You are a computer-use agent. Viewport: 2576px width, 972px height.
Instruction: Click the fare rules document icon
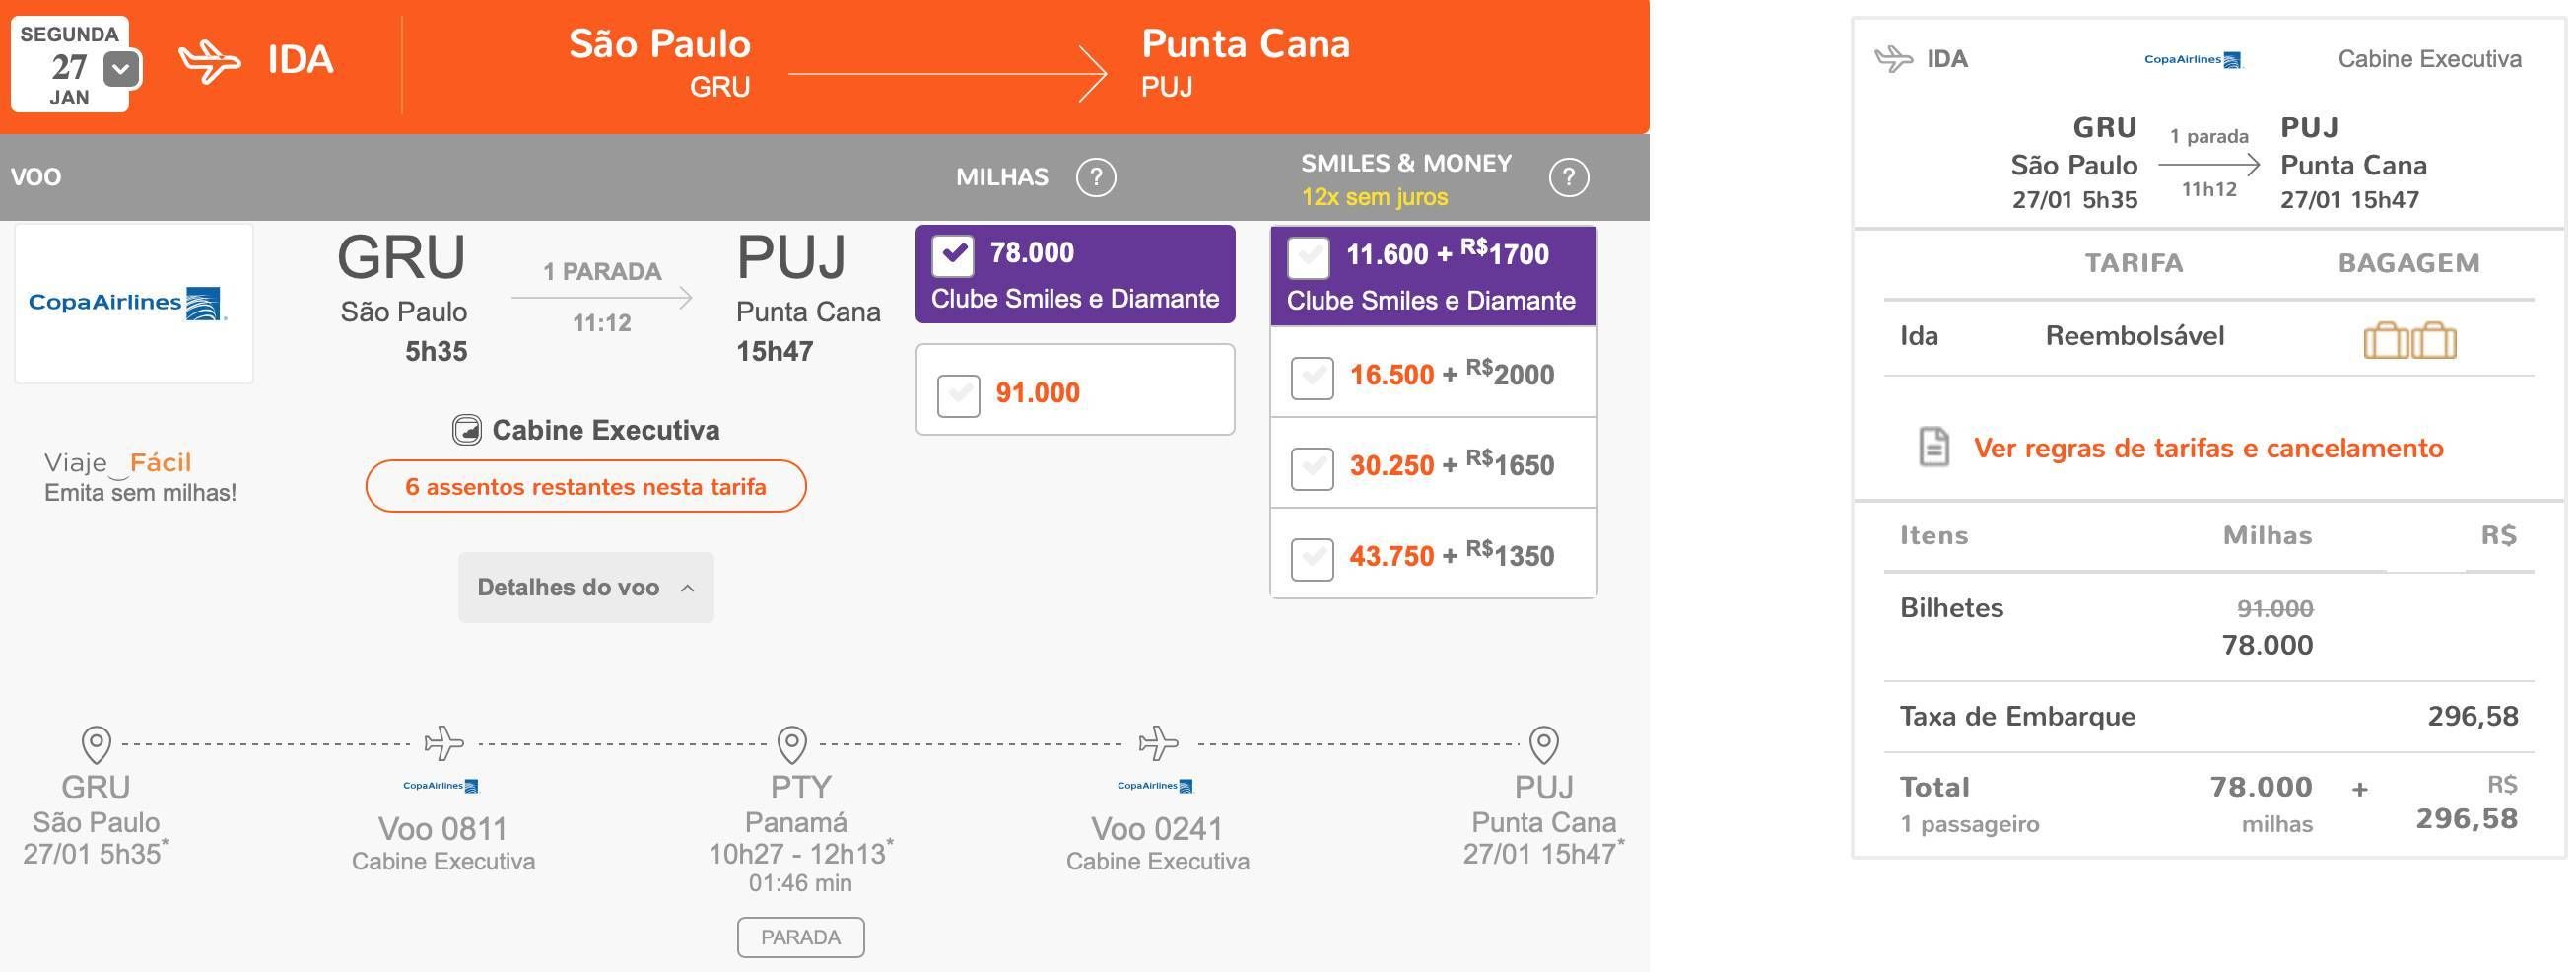(x=1934, y=447)
